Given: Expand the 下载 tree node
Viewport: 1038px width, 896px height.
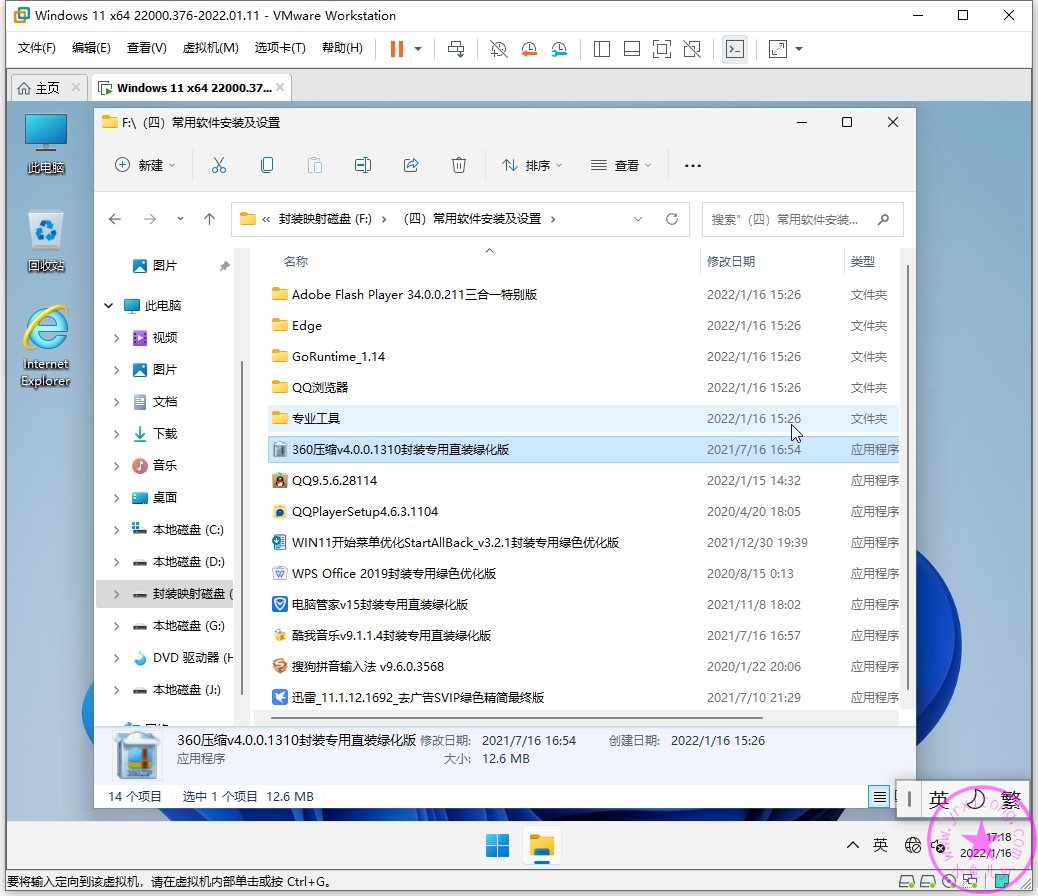Looking at the screenshot, I should point(117,434).
